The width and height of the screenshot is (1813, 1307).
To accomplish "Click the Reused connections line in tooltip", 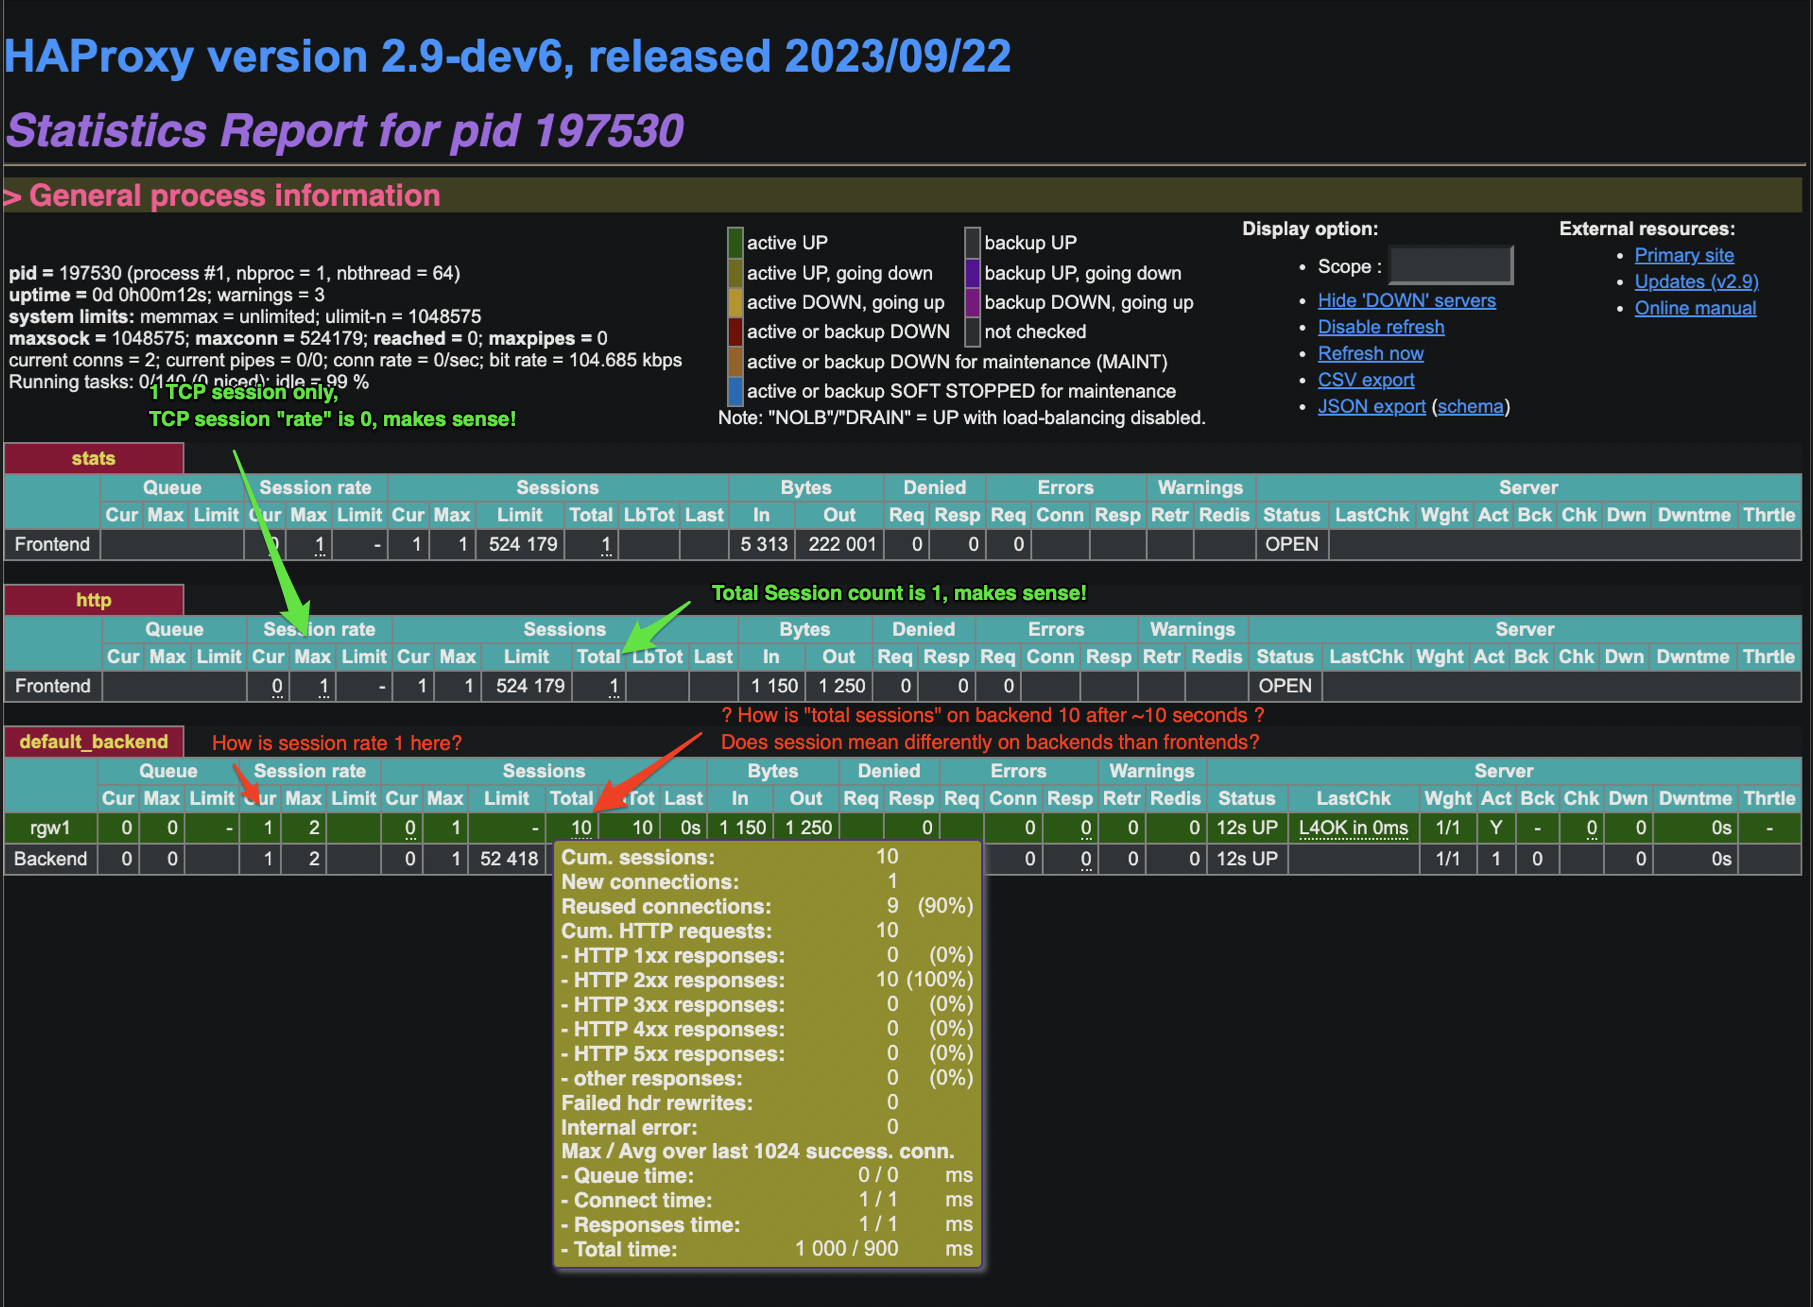I will [767, 906].
